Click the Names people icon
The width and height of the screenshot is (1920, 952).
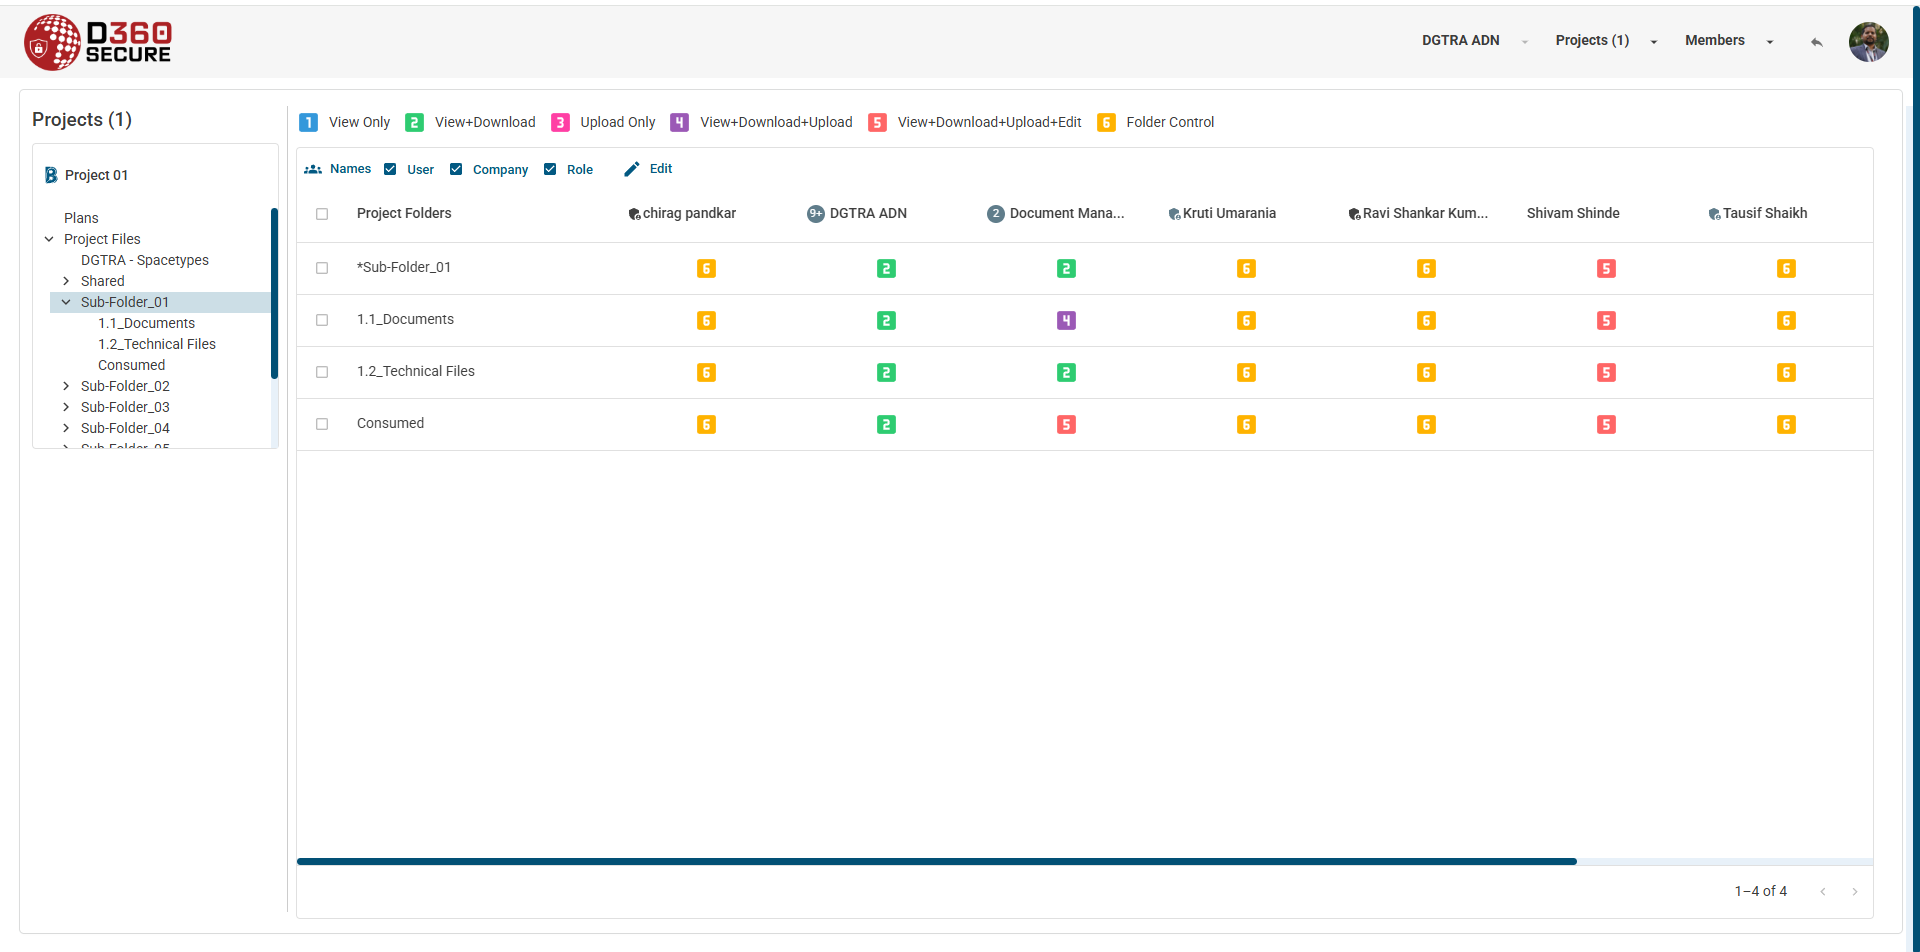(x=313, y=169)
